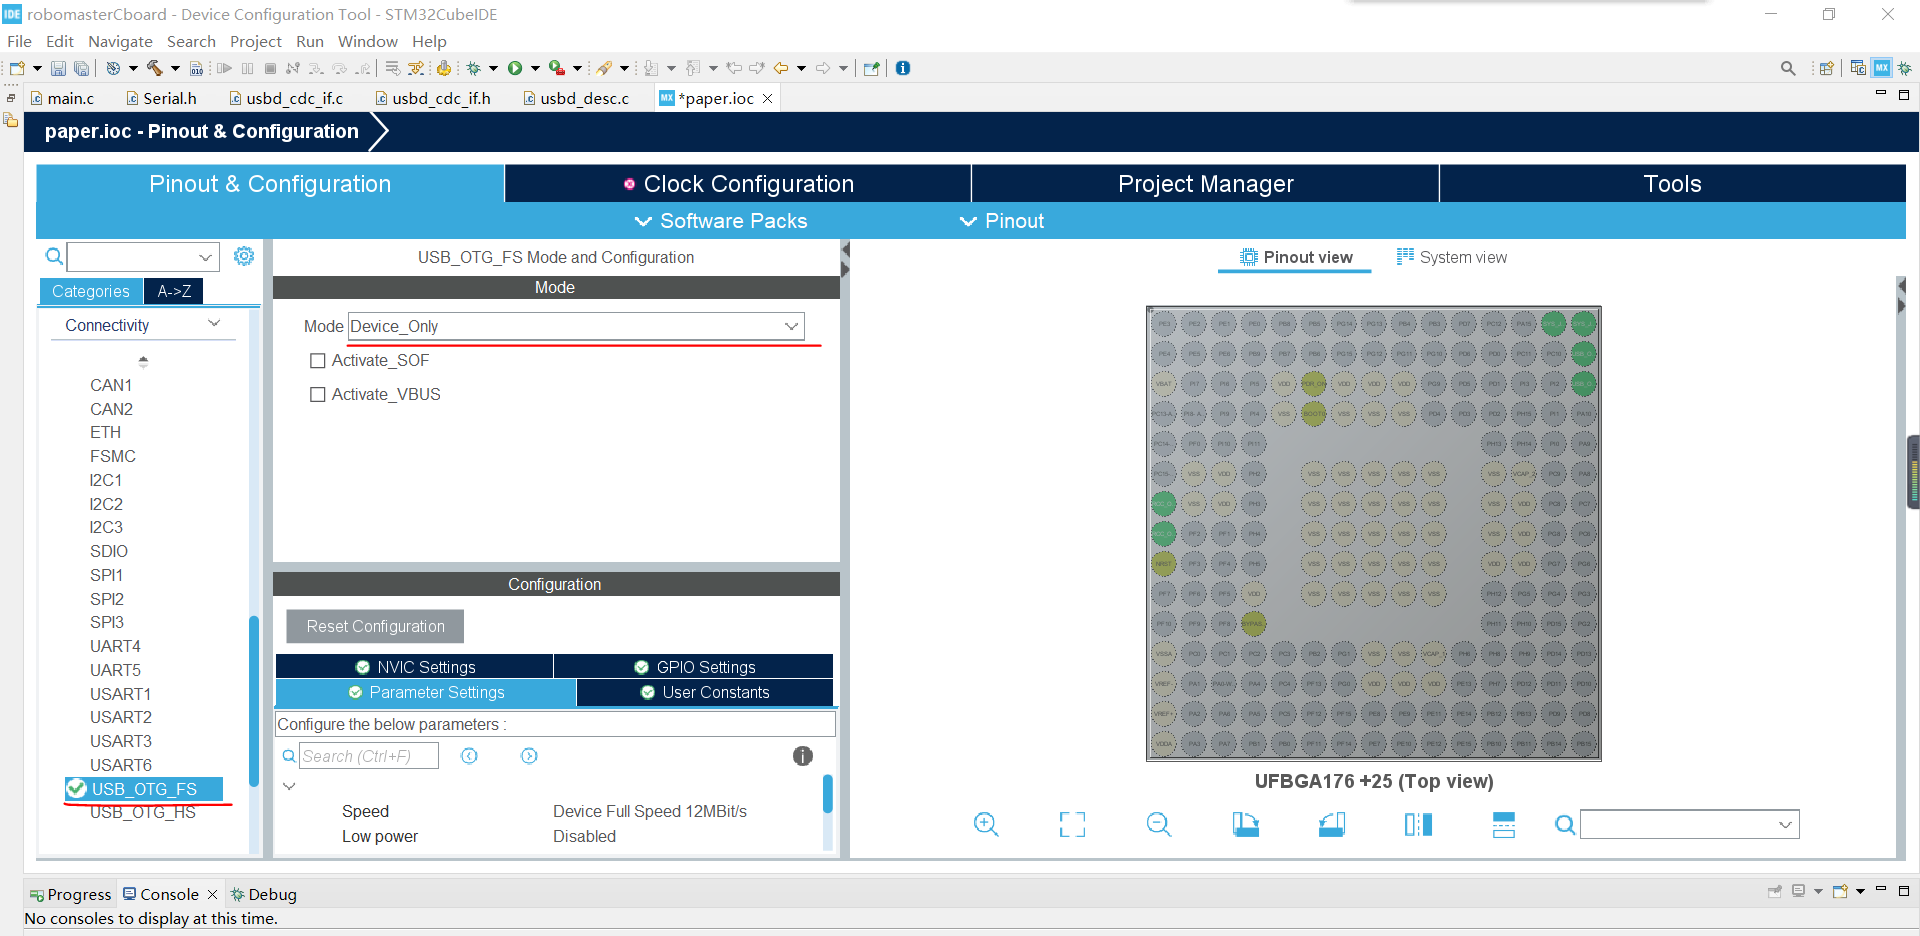Image resolution: width=1920 pixels, height=936 pixels.
Task: Select SPI1 in the Connectivity list
Action: (x=106, y=575)
